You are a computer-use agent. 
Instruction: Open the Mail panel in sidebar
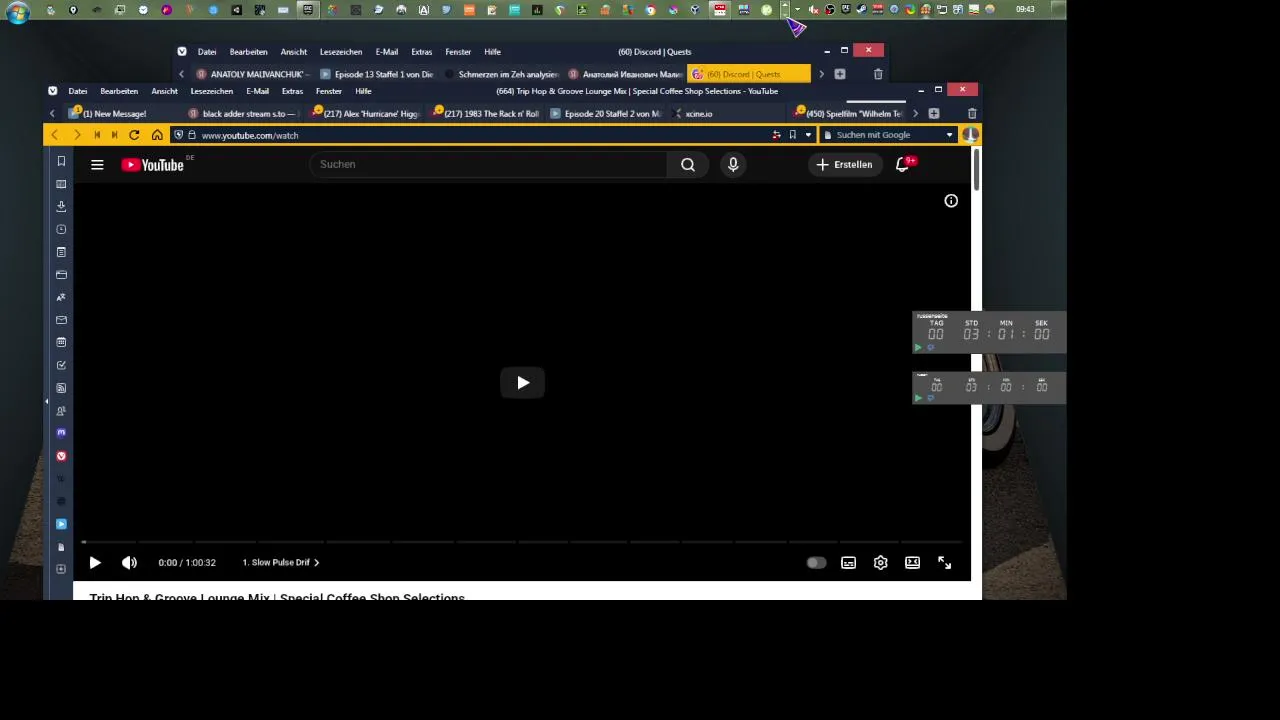[61, 320]
